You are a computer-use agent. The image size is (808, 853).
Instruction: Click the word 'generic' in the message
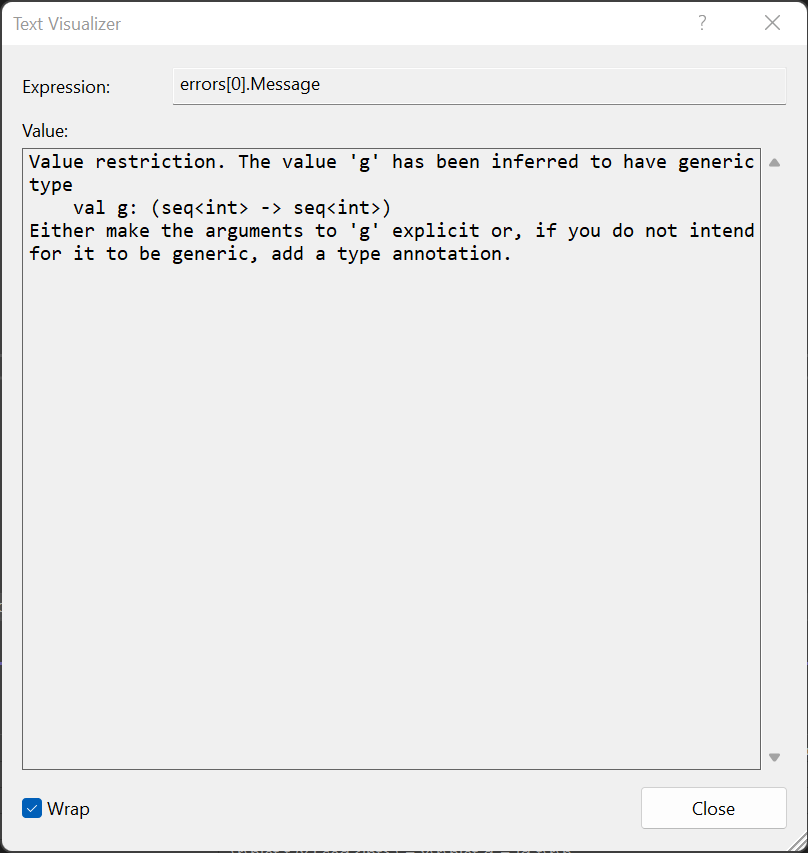click(x=715, y=161)
